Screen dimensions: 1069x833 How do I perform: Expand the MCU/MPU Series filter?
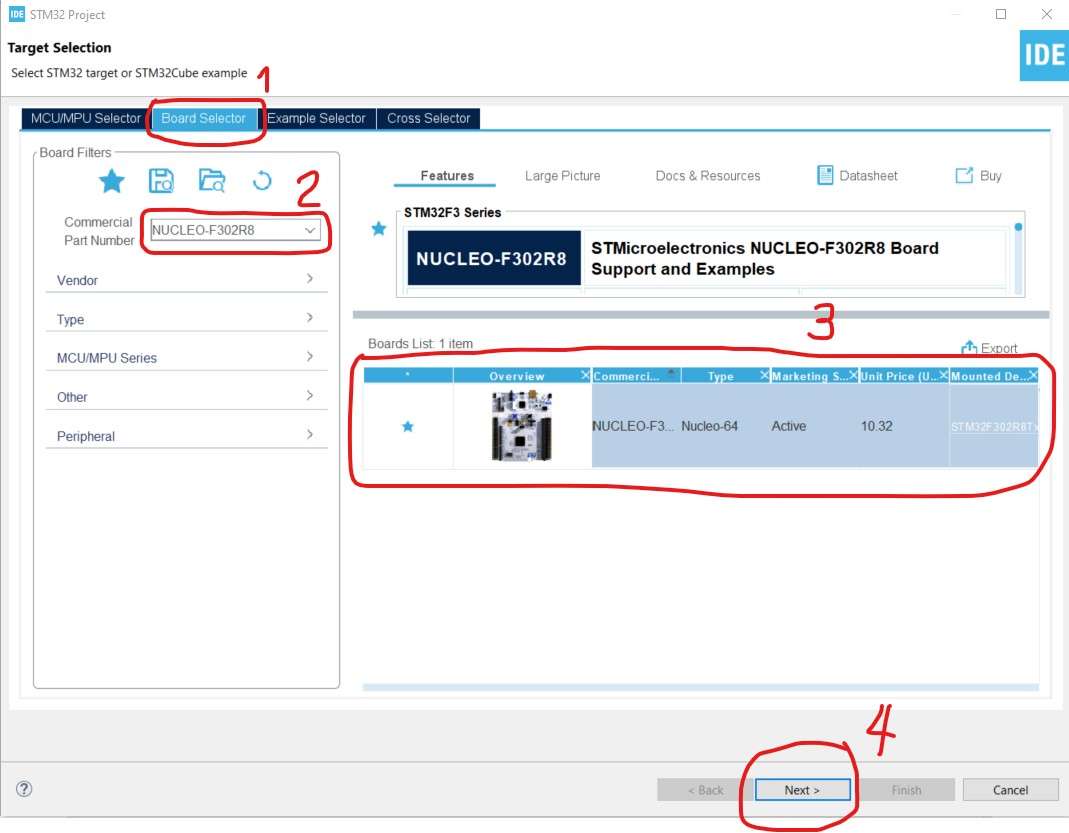coord(186,357)
